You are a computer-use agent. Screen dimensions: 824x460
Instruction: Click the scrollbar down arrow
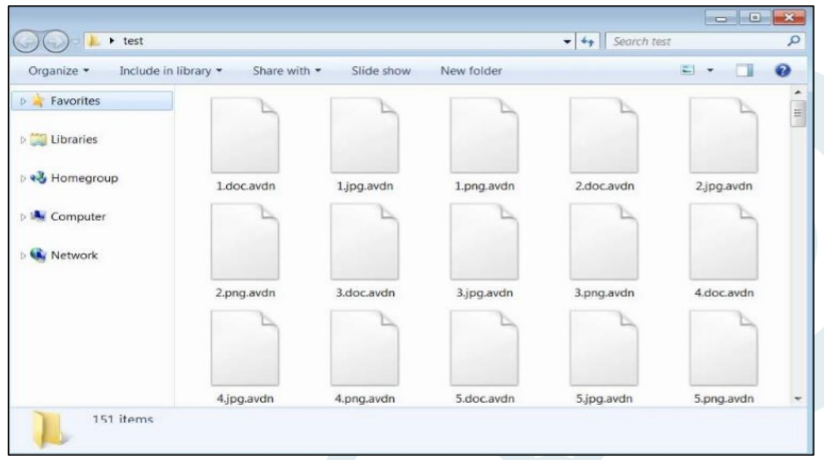click(x=798, y=398)
